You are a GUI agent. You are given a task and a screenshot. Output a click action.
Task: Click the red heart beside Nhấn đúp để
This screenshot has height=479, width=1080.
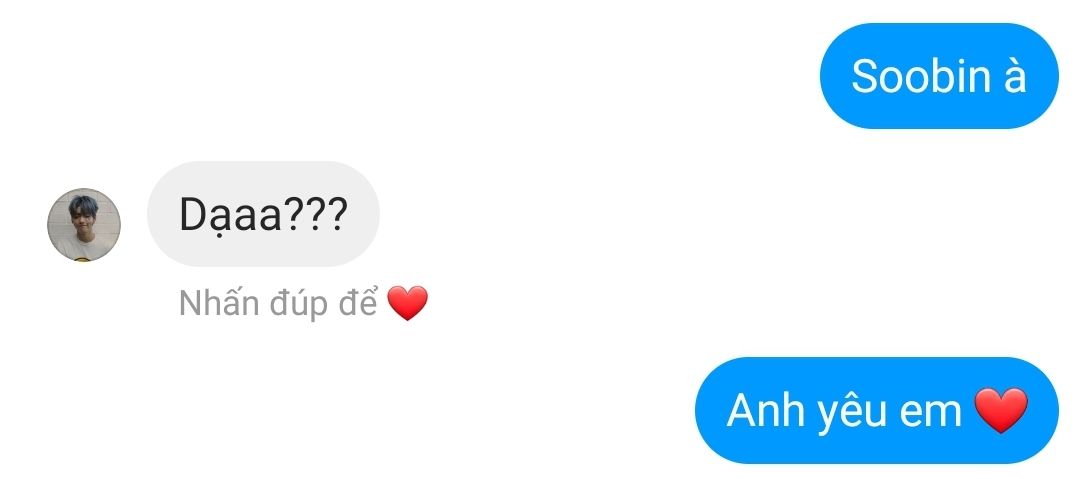coord(408,303)
